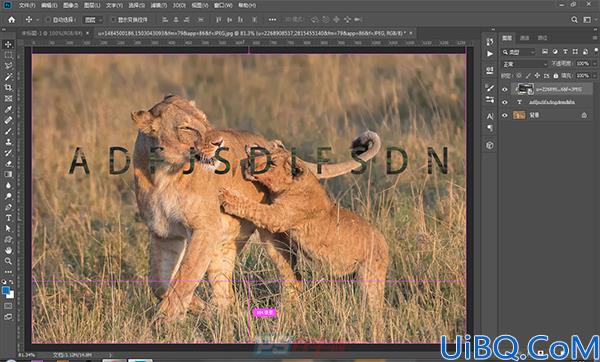Expand the layer opacity 100% dropdown arrow
The image size is (600, 362).
pos(595,64)
